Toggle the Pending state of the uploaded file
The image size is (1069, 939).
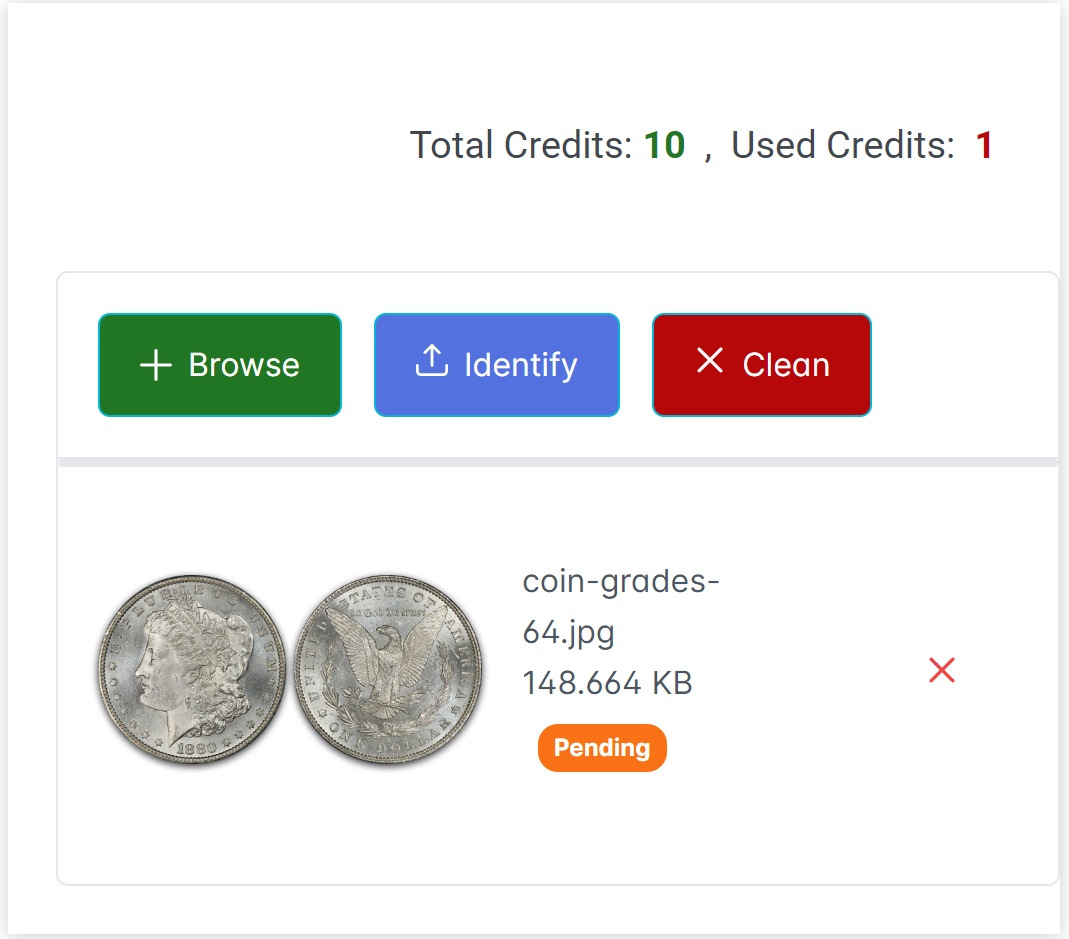coord(601,747)
